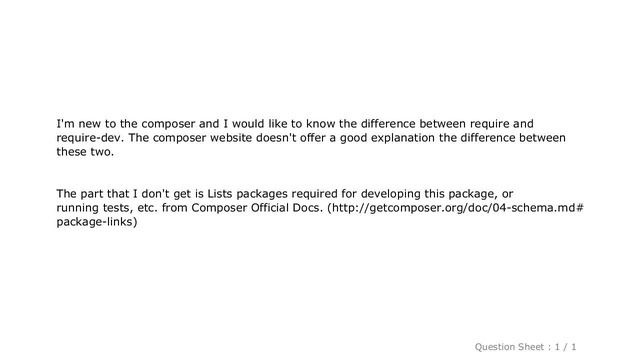Viewport: 640px width, 360px height.
Task: Click the words 'require and' ending first line
Action: point(502,124)
